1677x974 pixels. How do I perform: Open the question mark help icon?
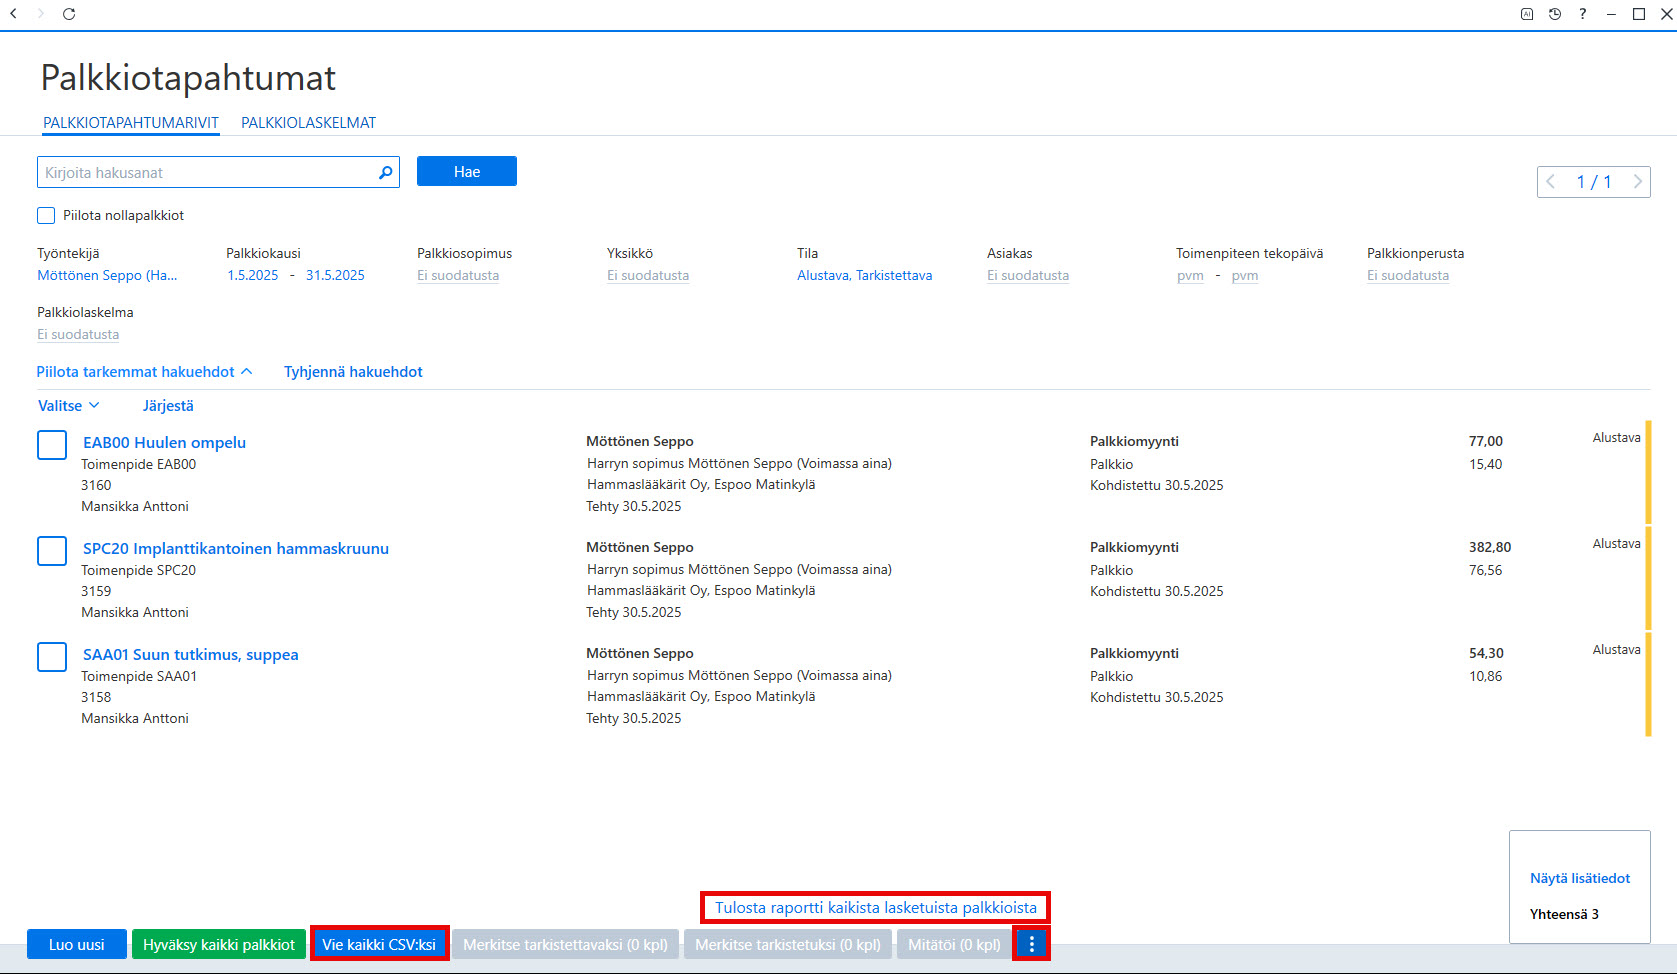tap(1582, 14)
